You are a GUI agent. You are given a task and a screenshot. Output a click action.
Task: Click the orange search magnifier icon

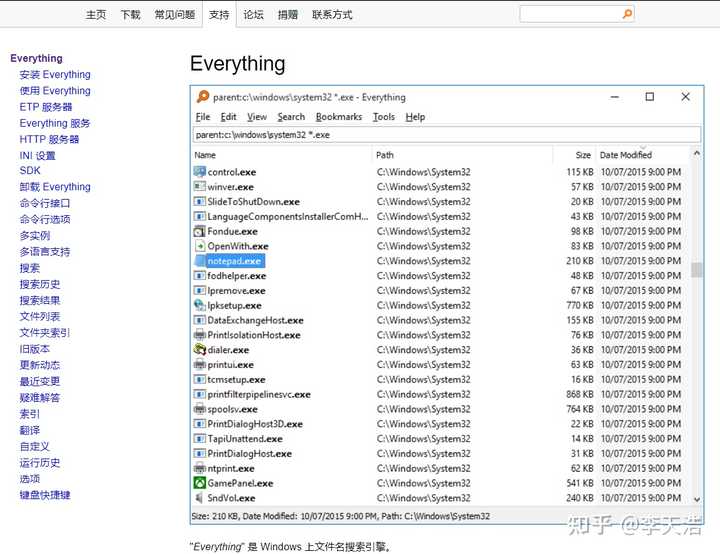(x=627, y=14)
